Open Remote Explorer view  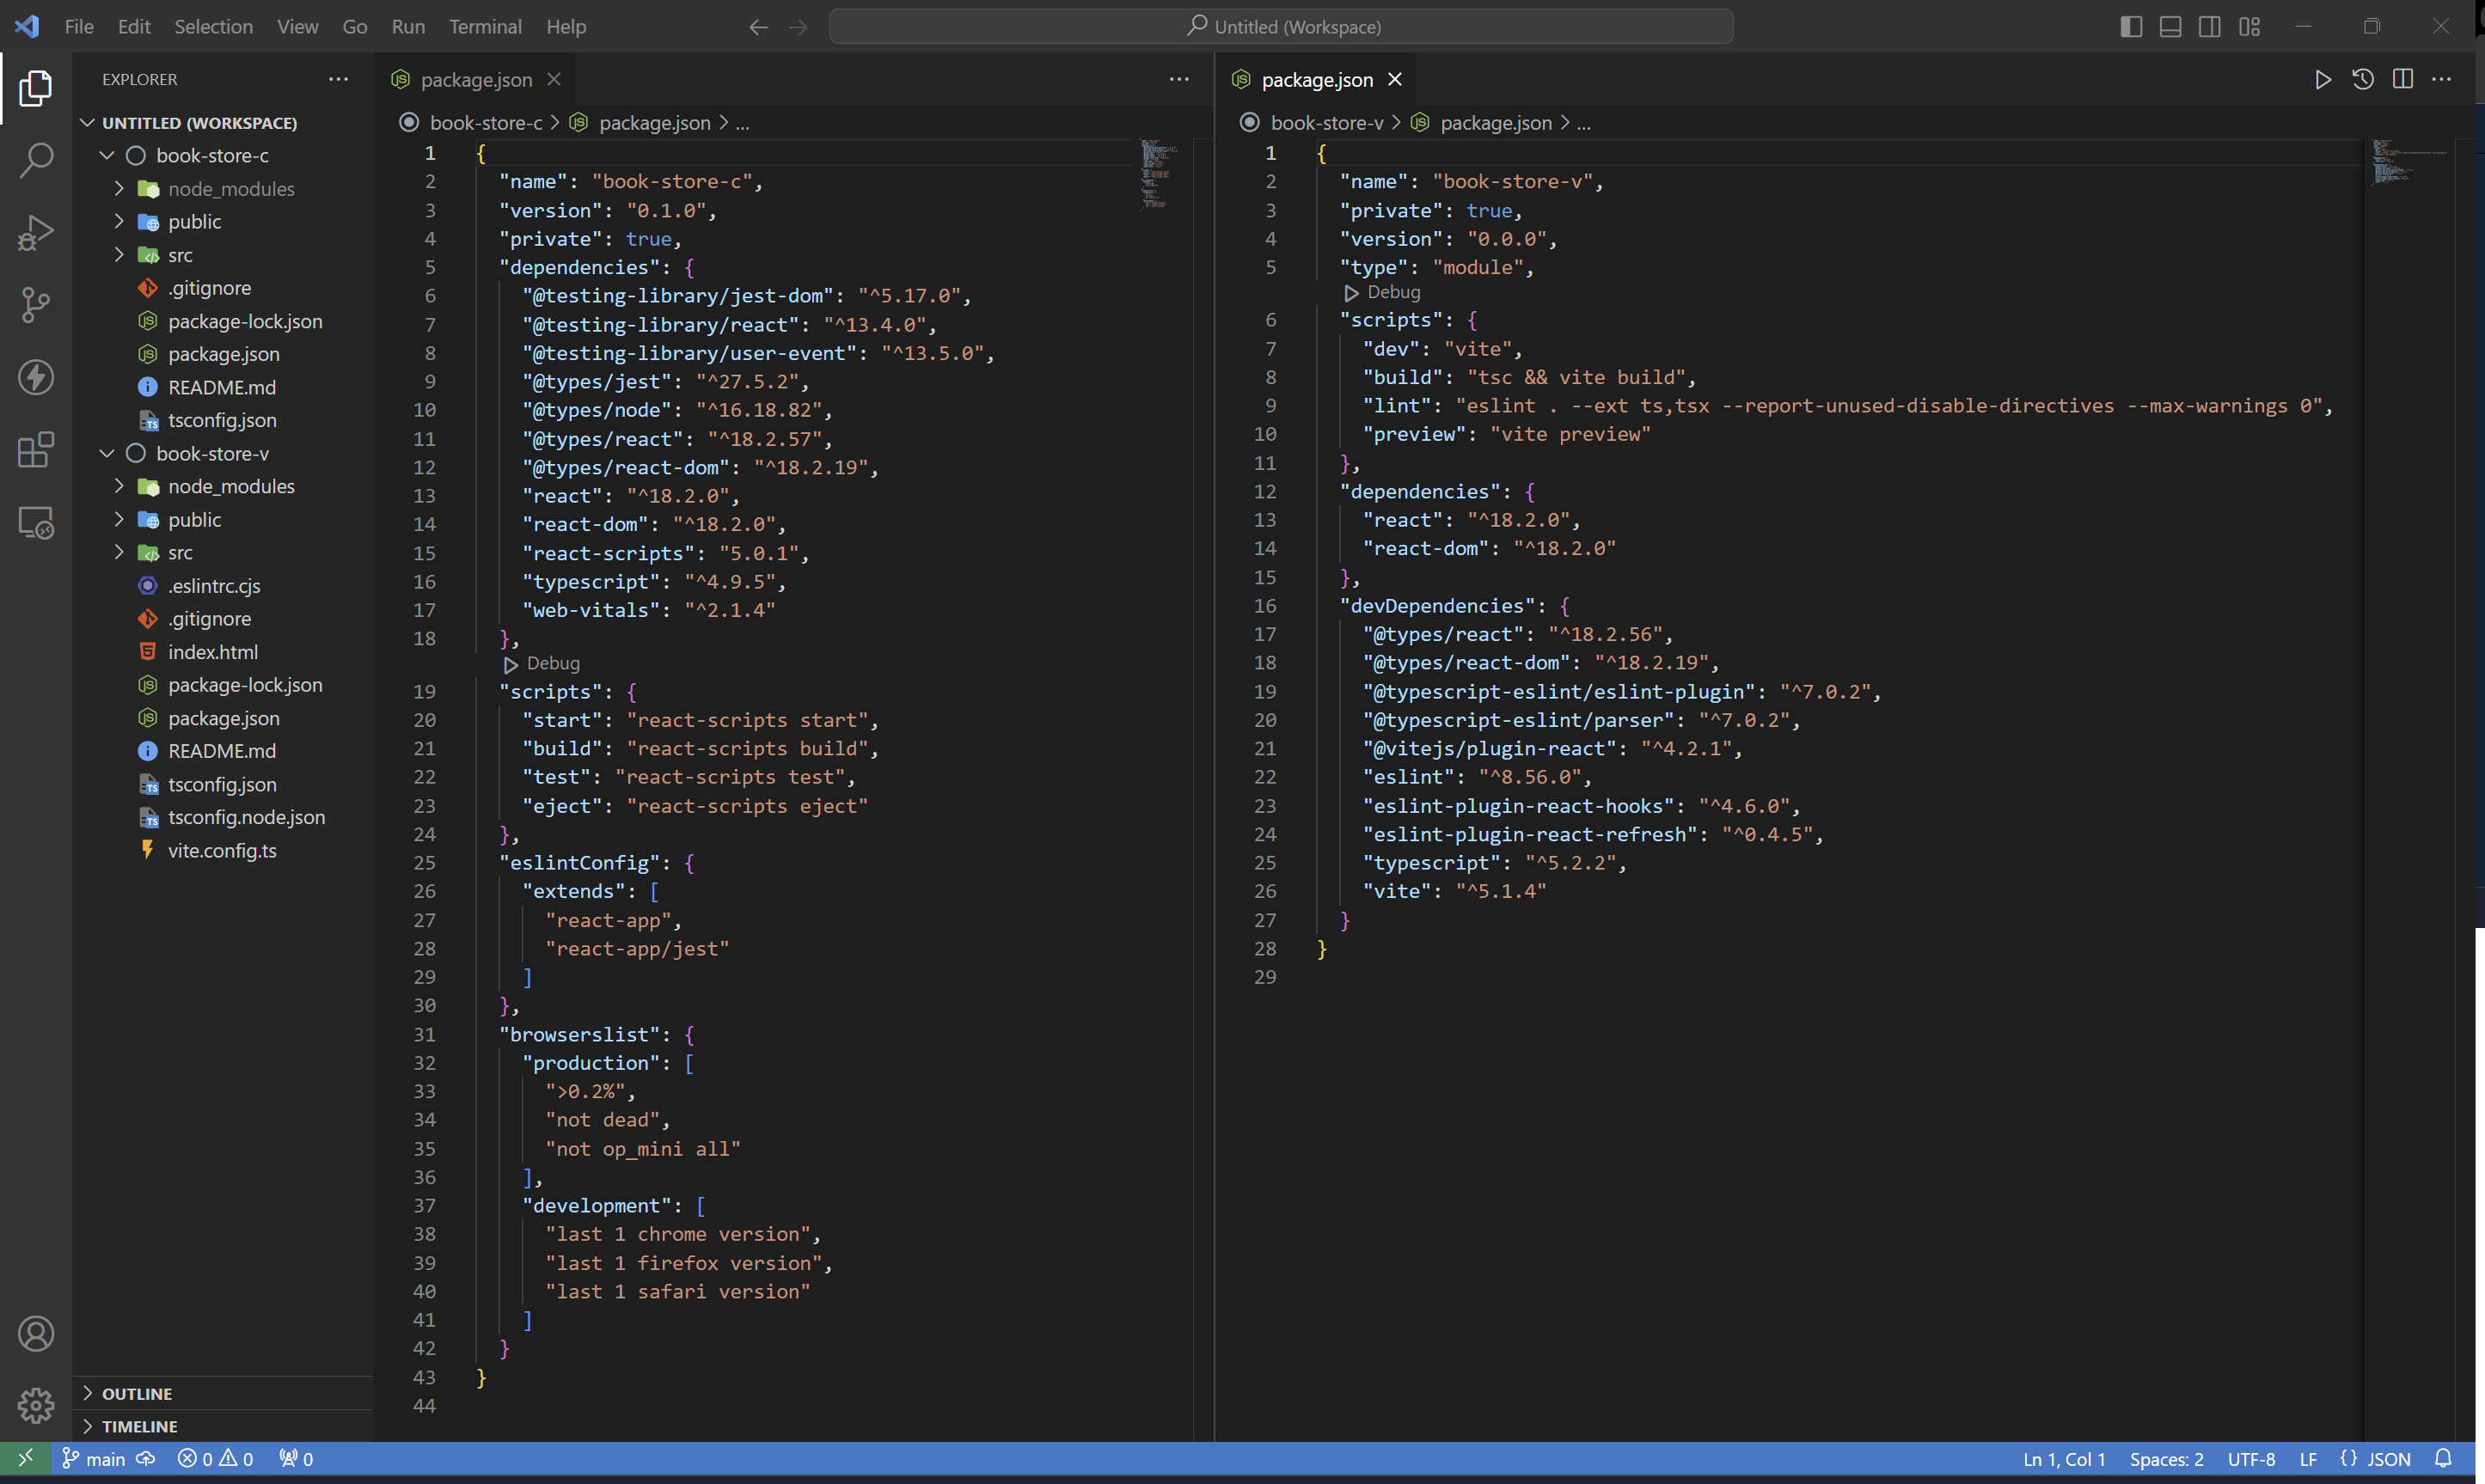click(36, 522)
